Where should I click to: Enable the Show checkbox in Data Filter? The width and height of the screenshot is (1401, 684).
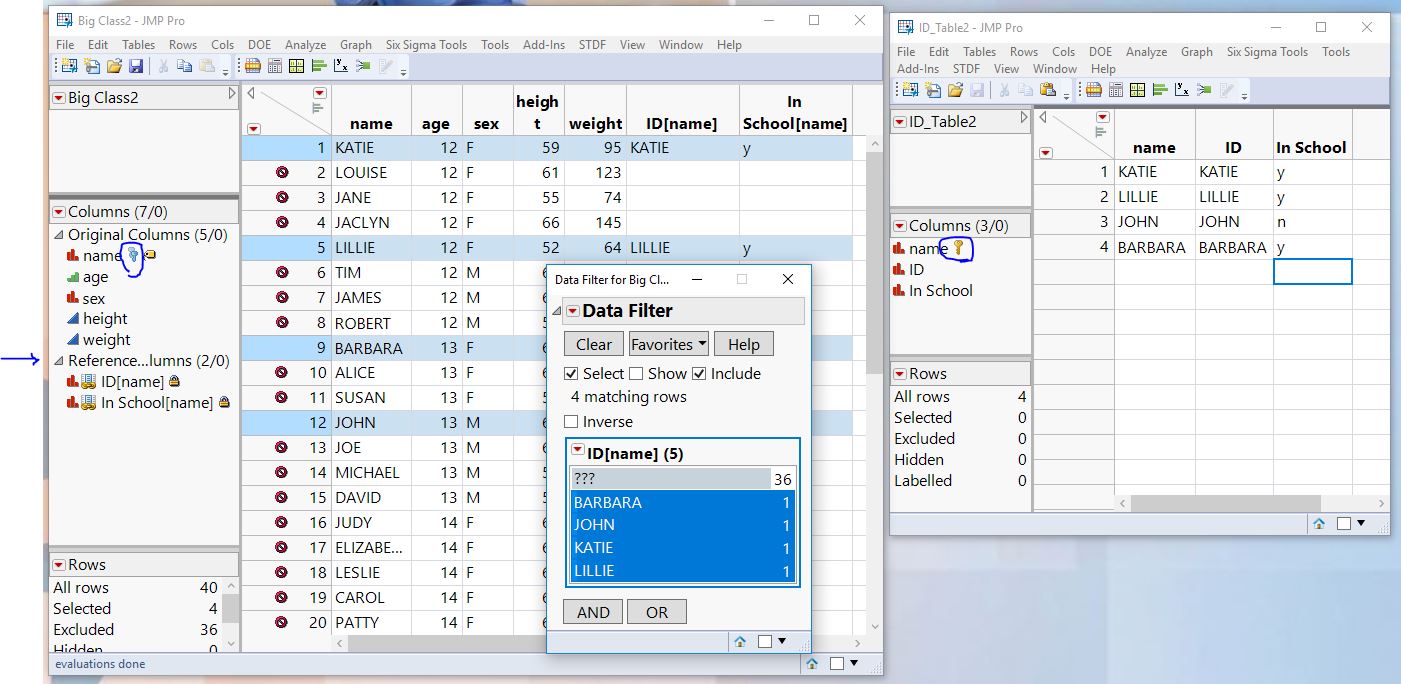[636, 374]
